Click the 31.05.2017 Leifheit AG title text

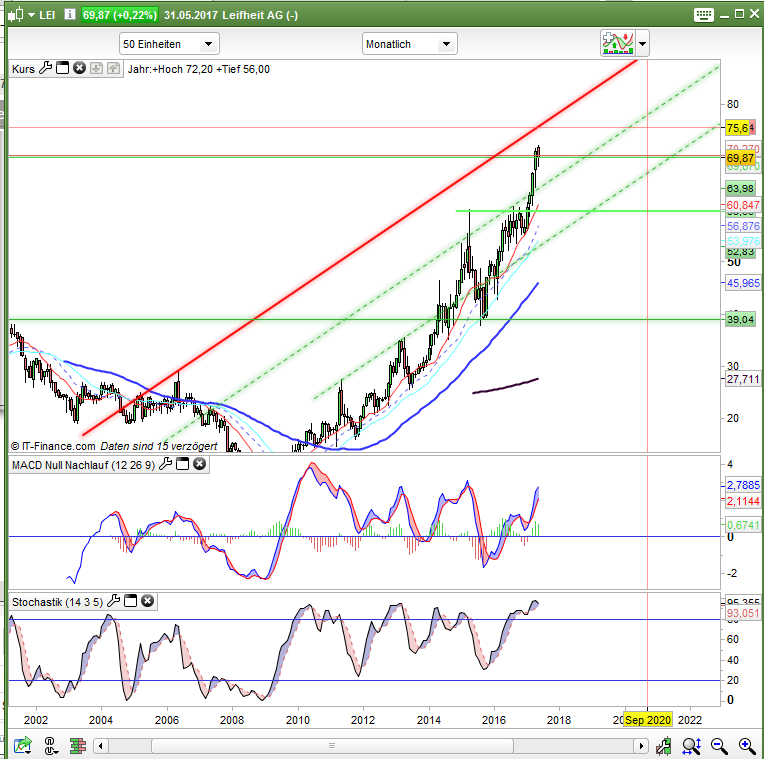[x=231, y=15]
